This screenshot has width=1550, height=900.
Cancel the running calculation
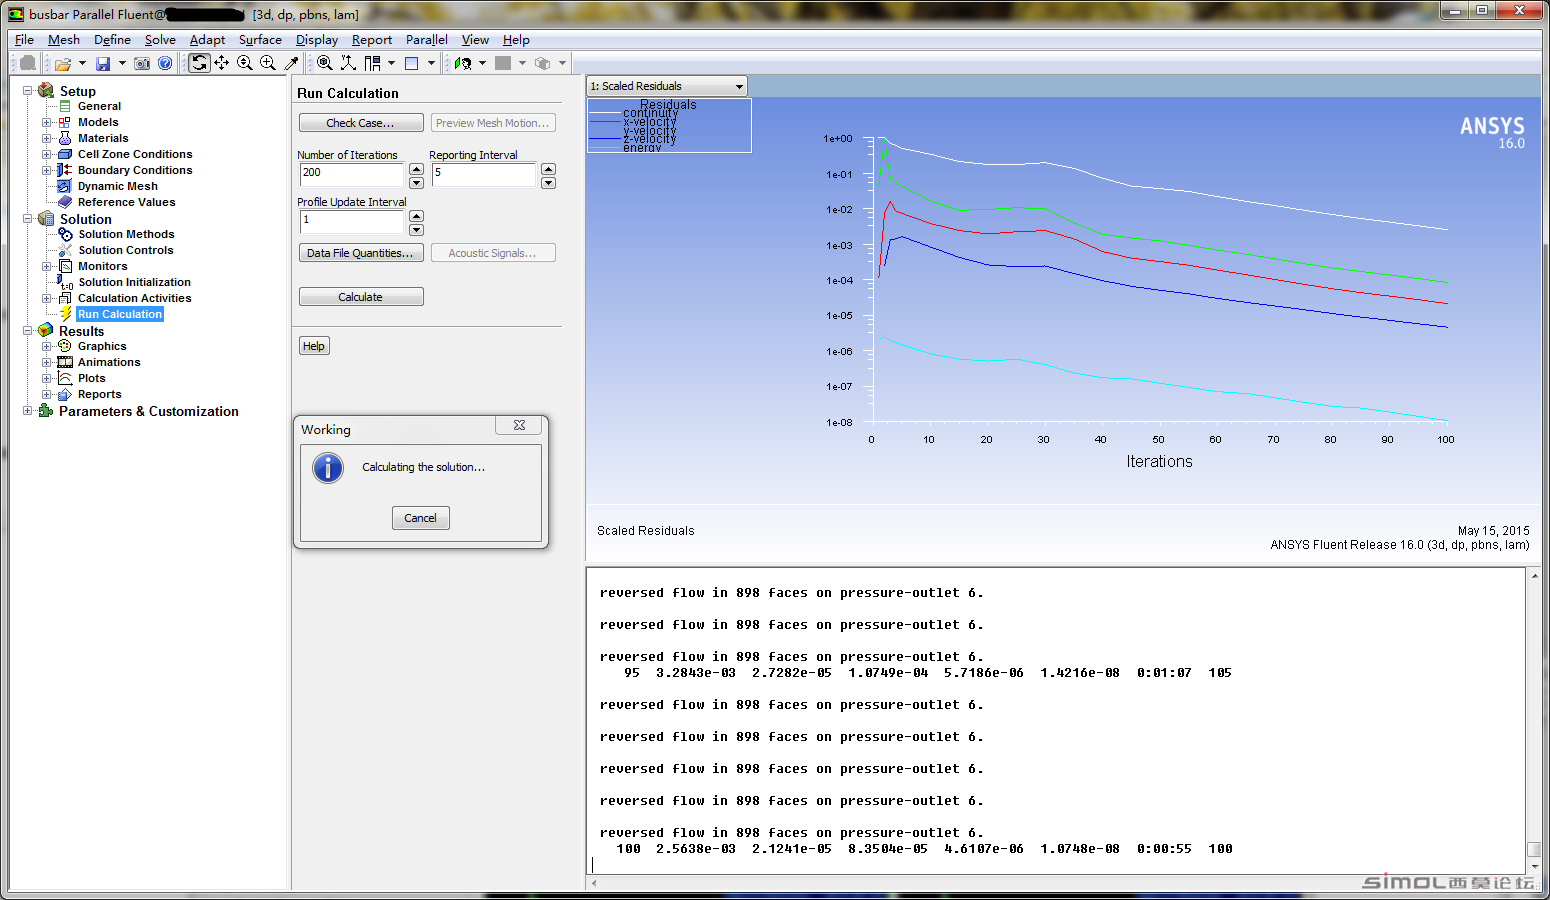pos(420,518)
